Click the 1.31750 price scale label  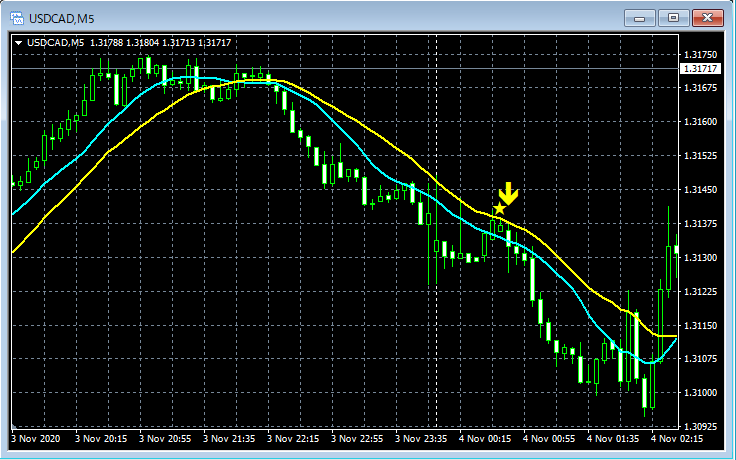click(x=700, y=54)
